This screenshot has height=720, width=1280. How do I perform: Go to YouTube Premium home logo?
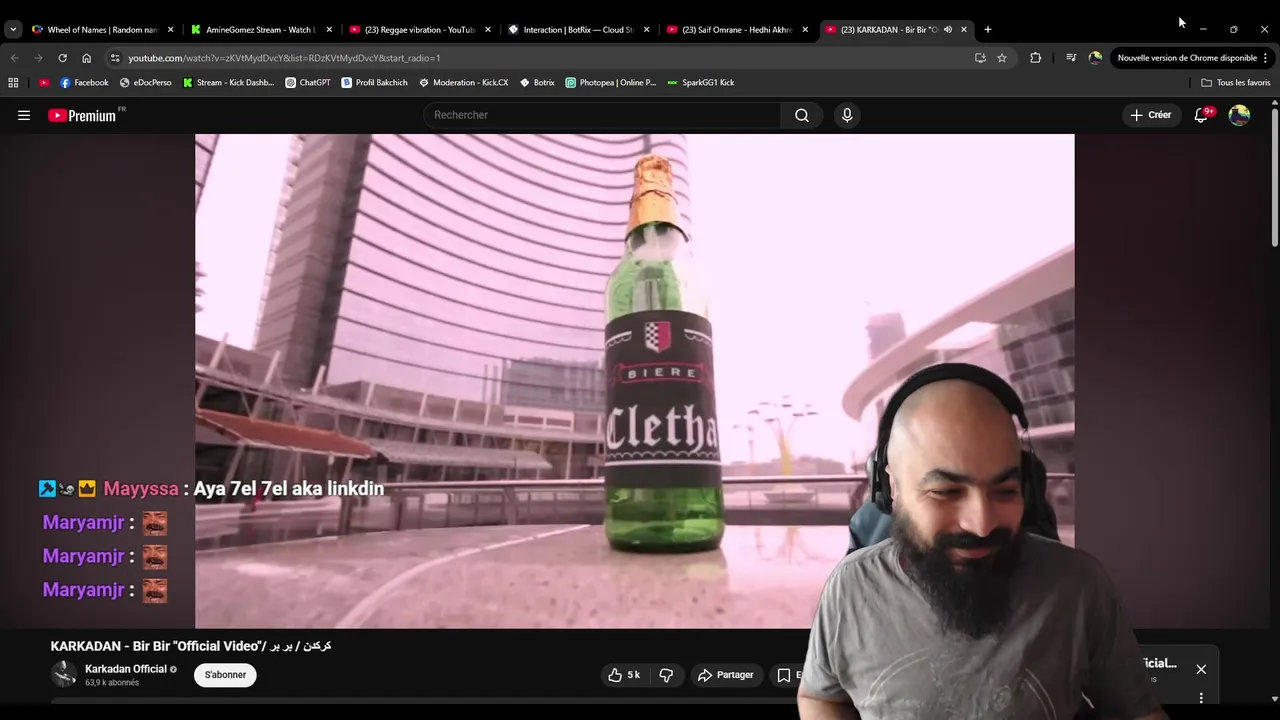[82, 115]
